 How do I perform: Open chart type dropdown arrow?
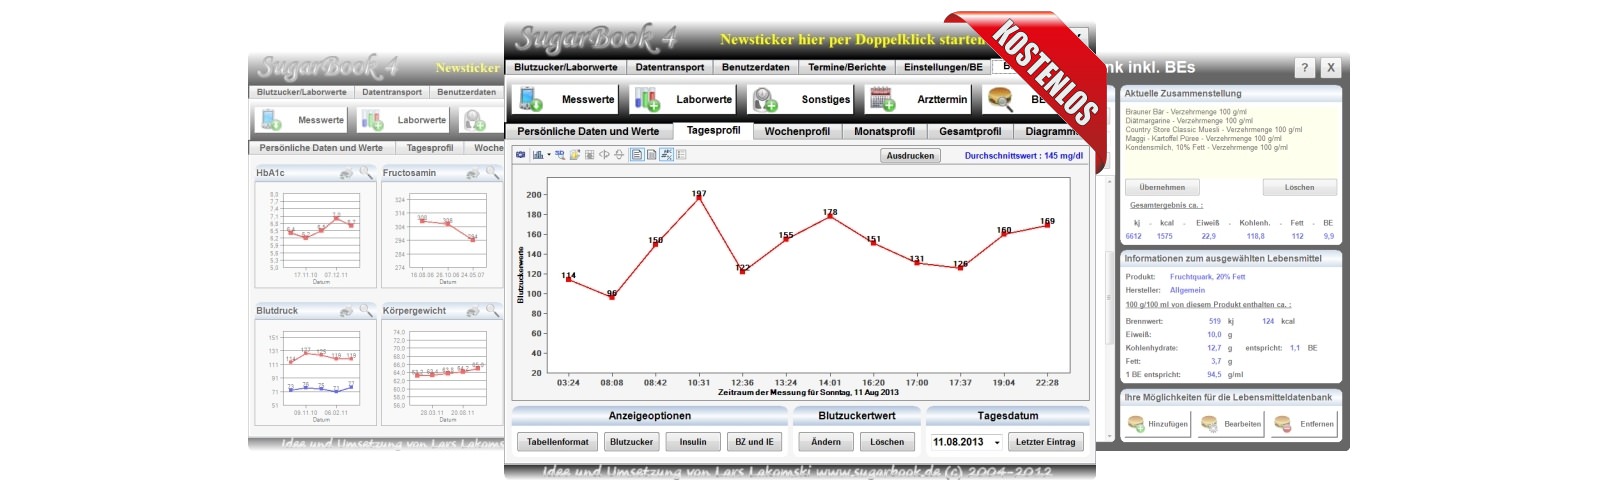pyautogui.click(x=549, y=155)
